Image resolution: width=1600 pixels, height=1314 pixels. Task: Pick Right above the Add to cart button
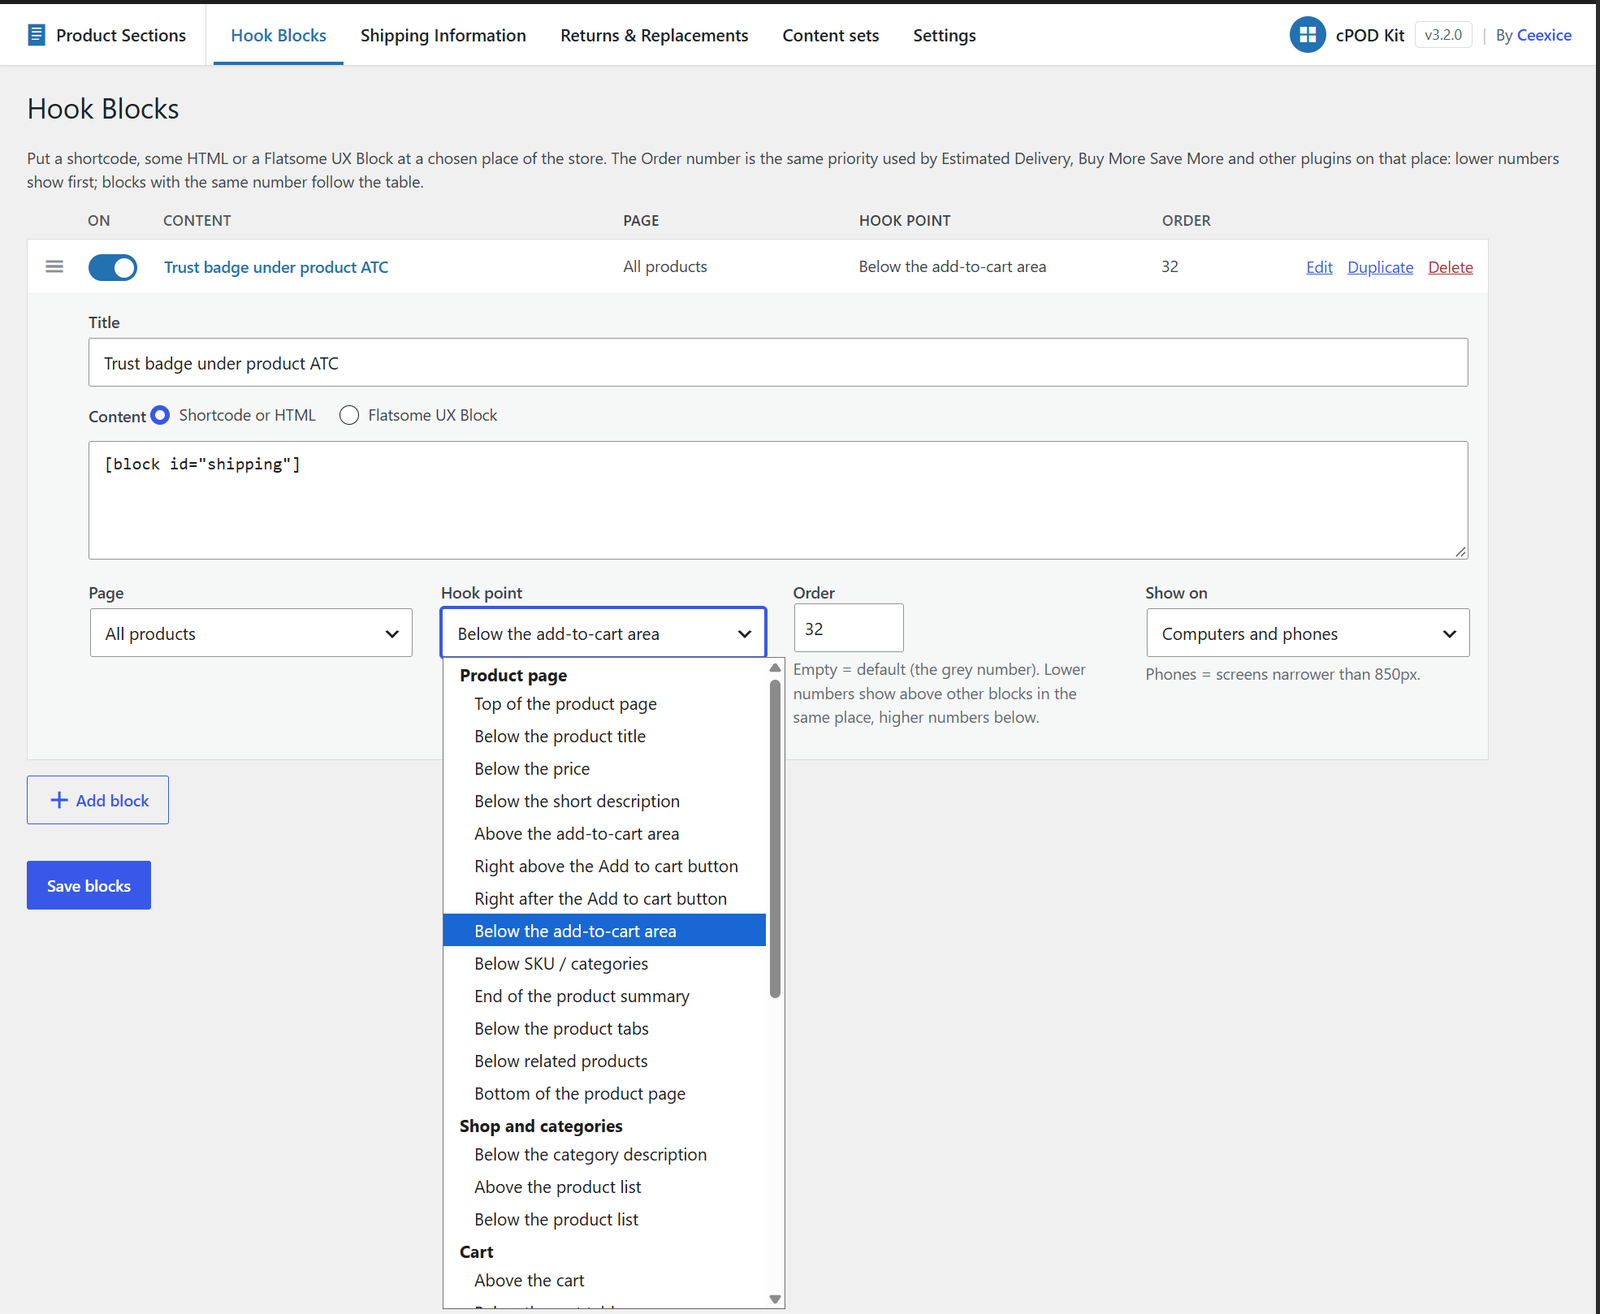pos(604,866)
